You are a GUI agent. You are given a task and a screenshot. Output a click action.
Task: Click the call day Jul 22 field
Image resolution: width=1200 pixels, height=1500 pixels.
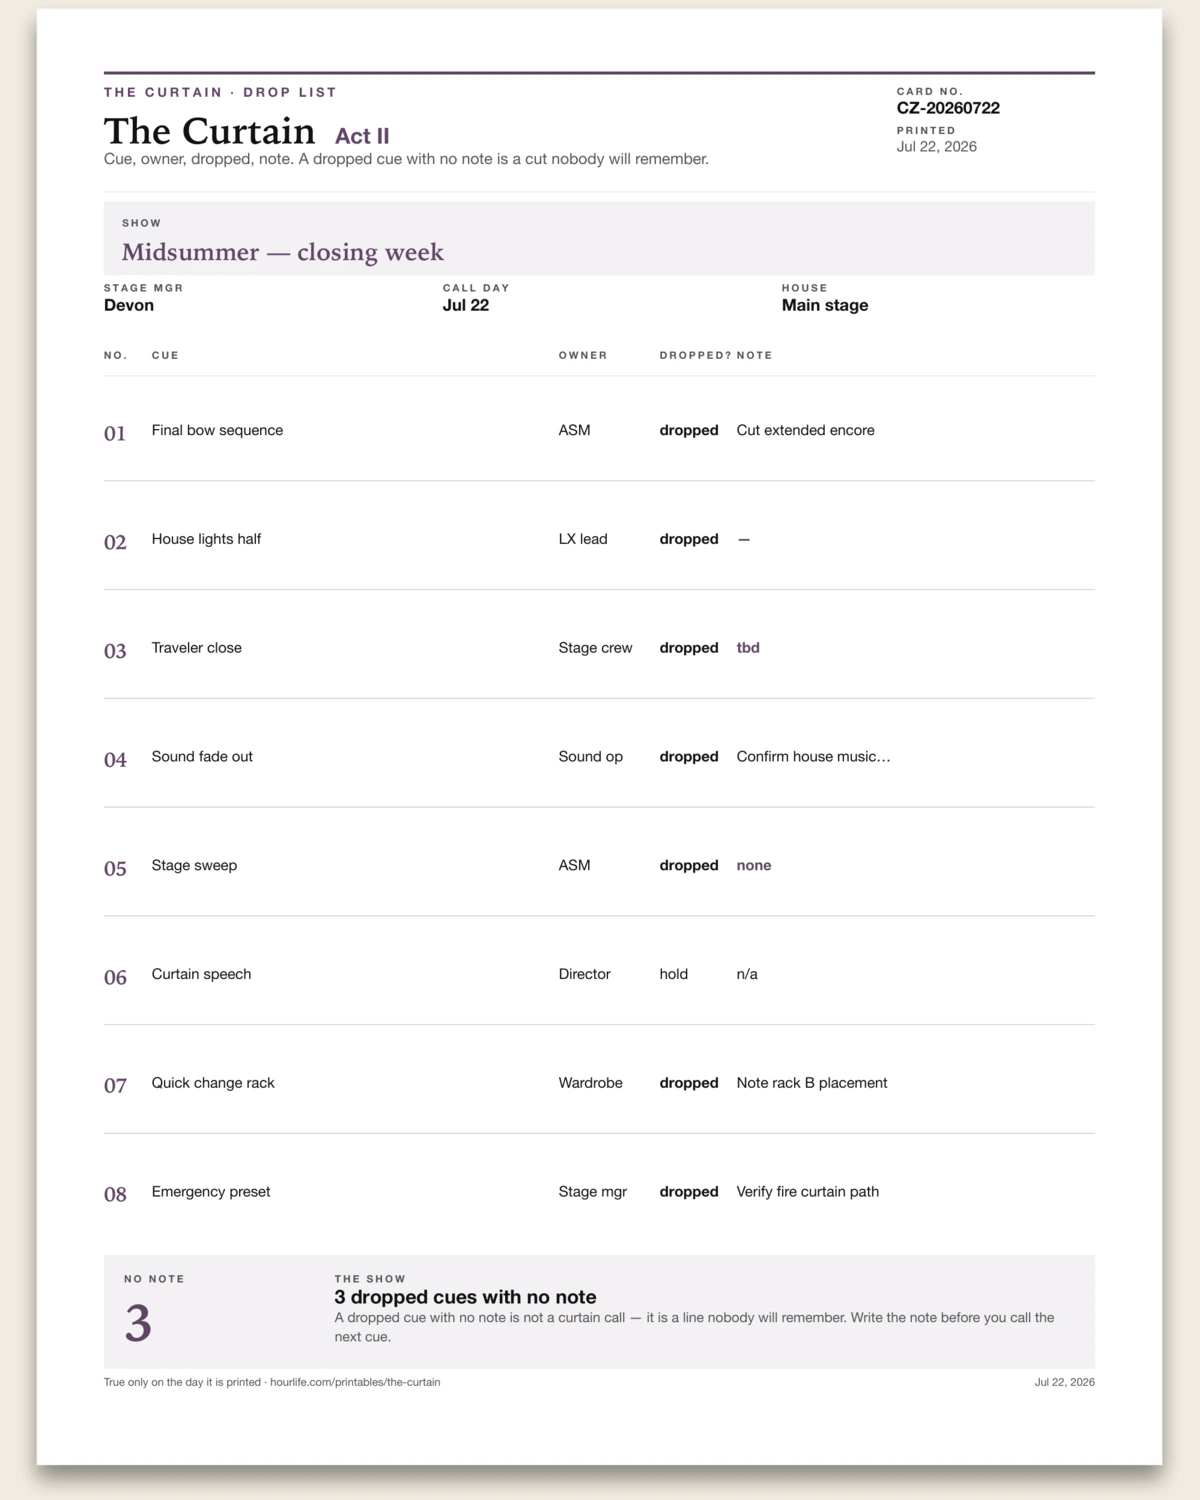(x=466, y=305)
